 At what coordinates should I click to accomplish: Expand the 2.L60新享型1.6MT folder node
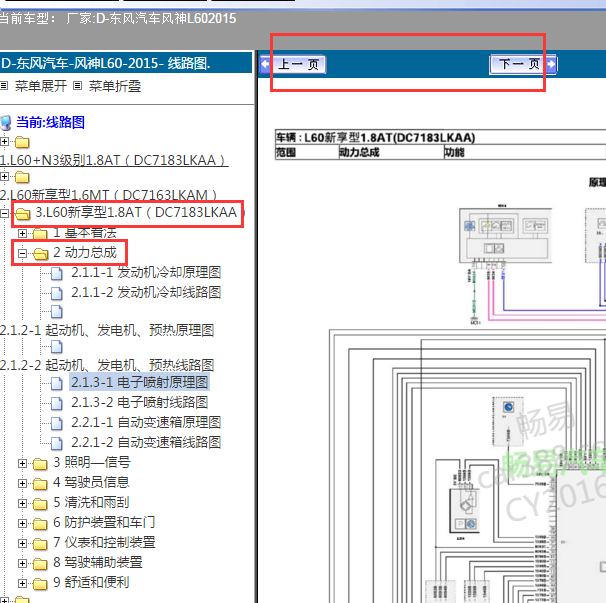point(4,177)
